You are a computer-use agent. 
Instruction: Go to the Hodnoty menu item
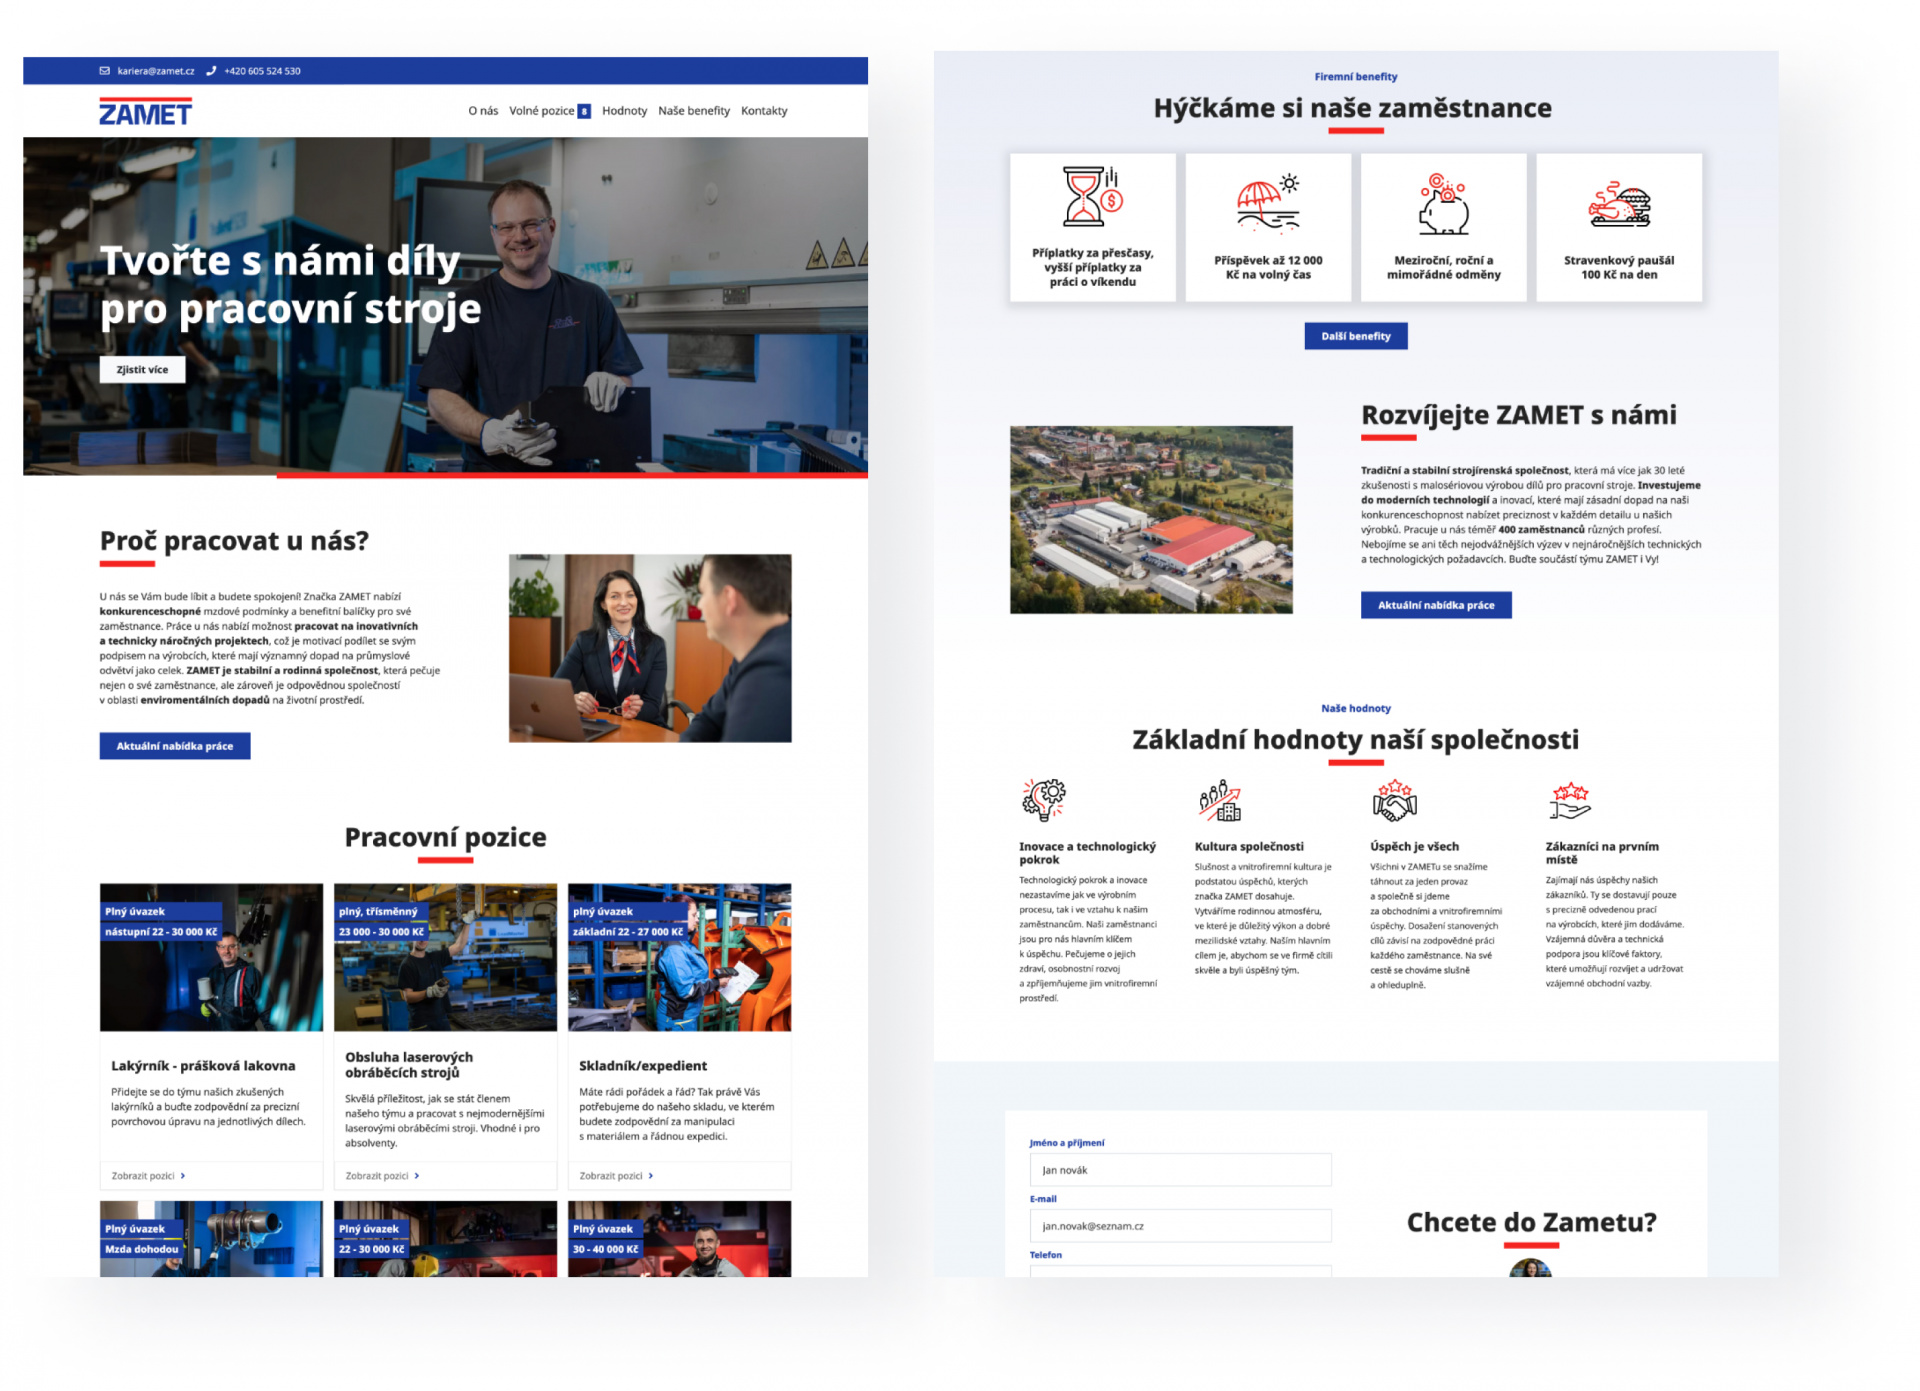point(624,111)
